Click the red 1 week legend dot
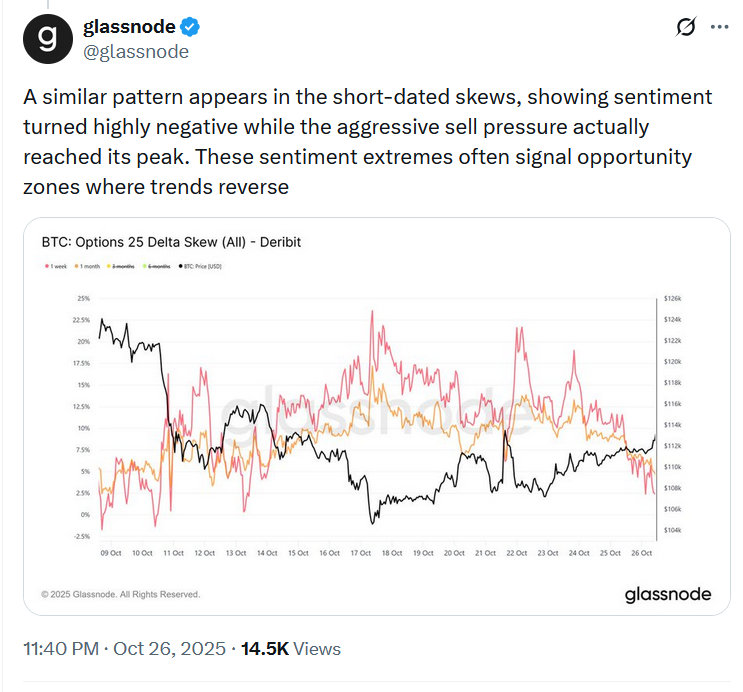The width and height of the screenshot is (743, 692). [x=47, y=266]
